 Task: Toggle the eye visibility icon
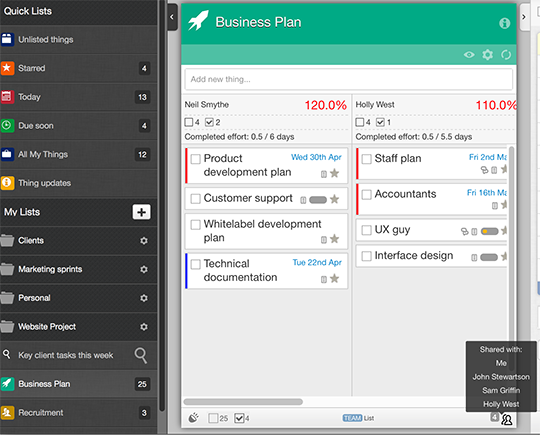coord(469,54)
